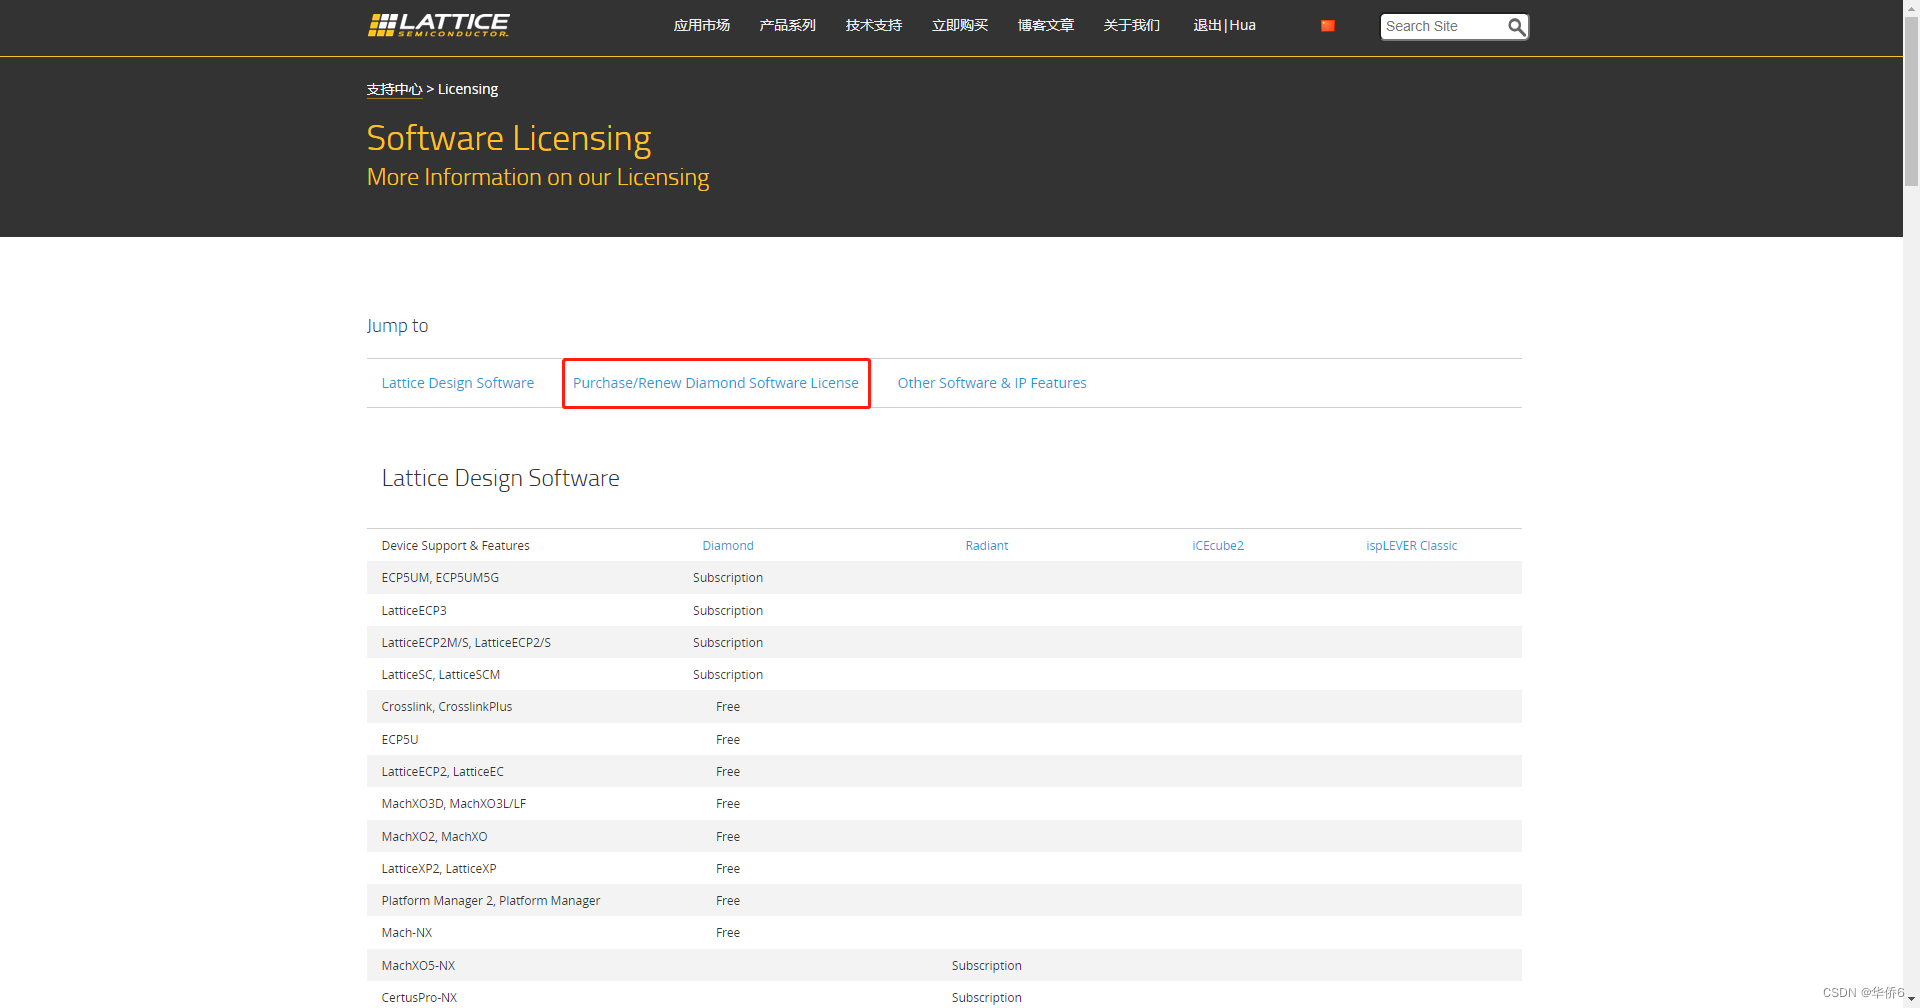Click the LatticeECP3 row label
The height and width of the screenshot is (1008, 1920).
414,611
